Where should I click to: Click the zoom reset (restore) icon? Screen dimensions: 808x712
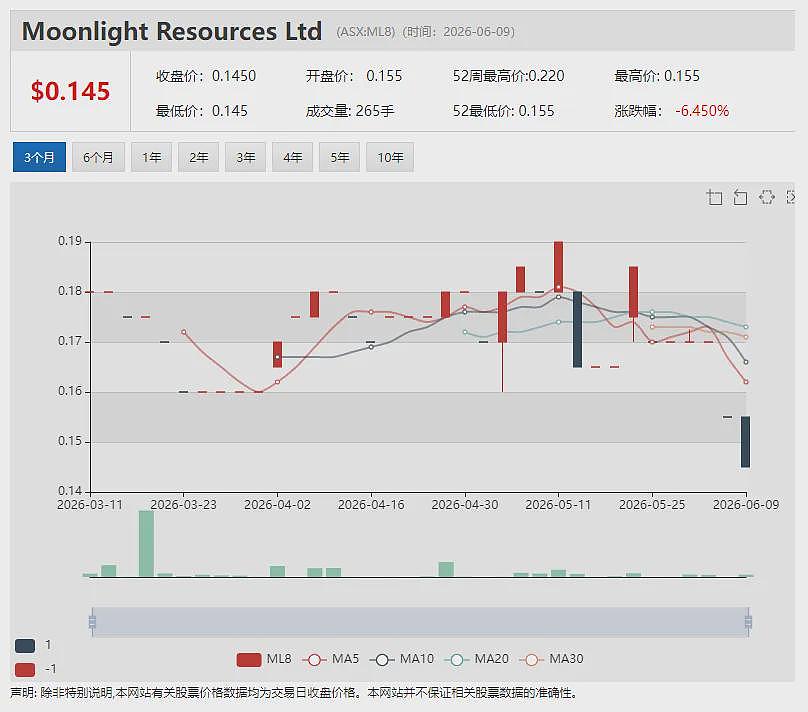pyautogui.click(x=740, y=197)
